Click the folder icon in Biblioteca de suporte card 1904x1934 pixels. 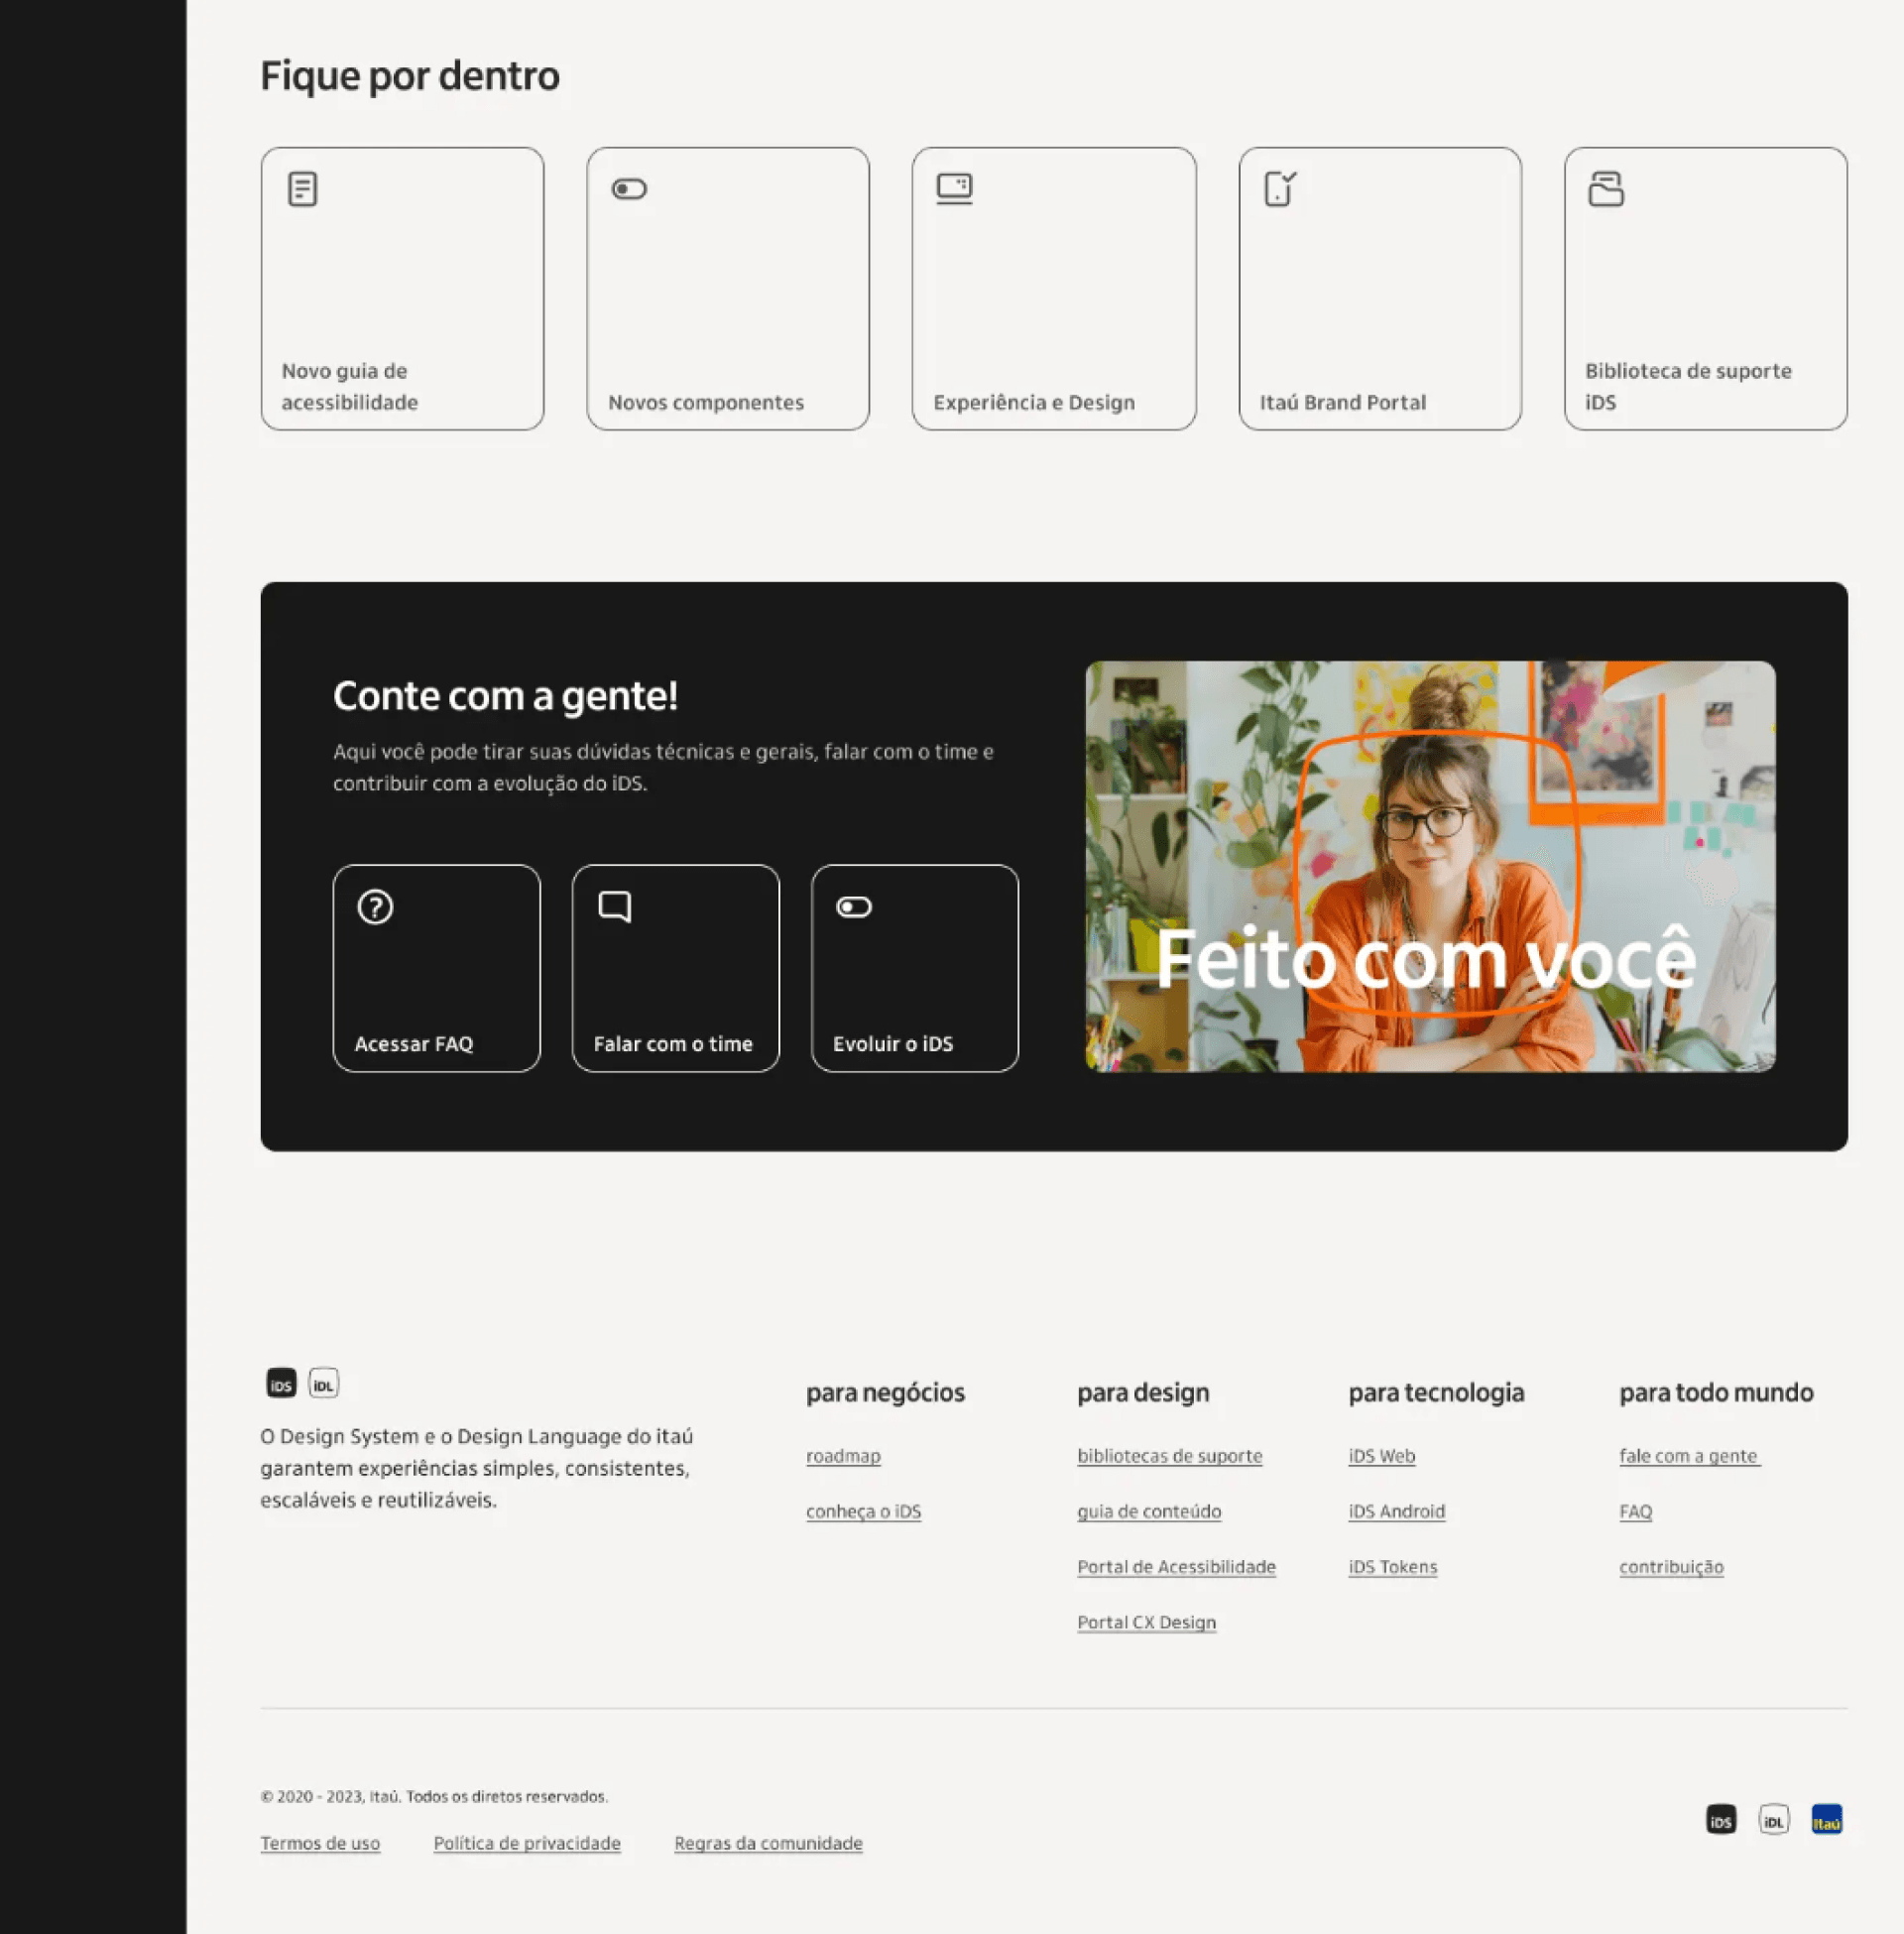tap(1605, 188)
